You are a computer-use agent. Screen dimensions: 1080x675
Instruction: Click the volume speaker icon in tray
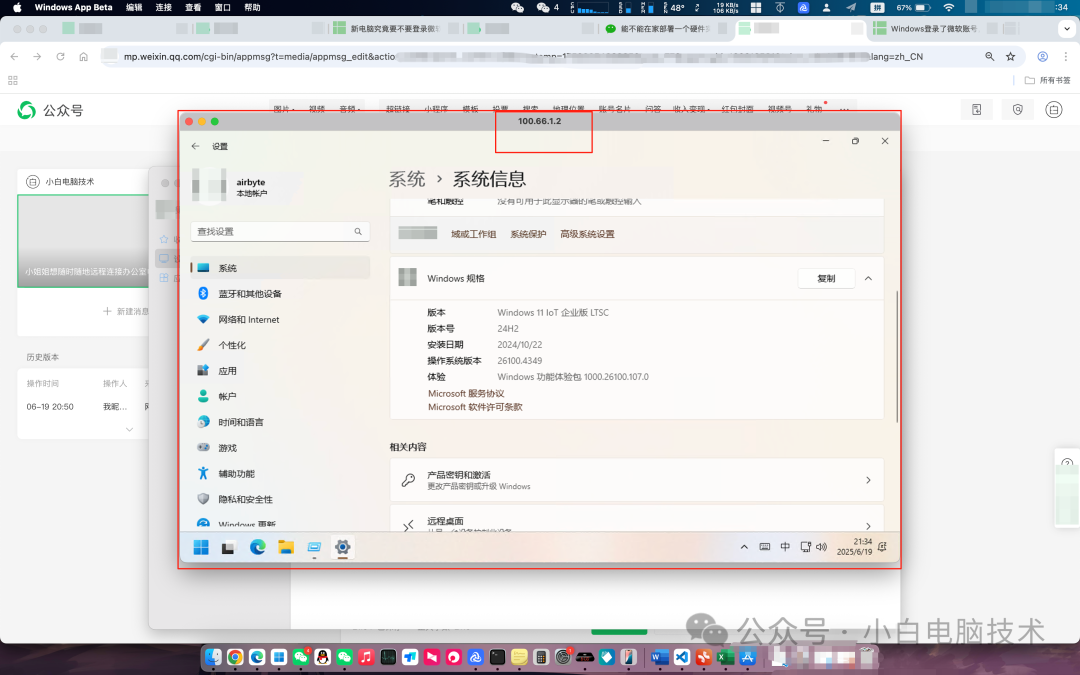pyautogui.click(x=821, y=547)
